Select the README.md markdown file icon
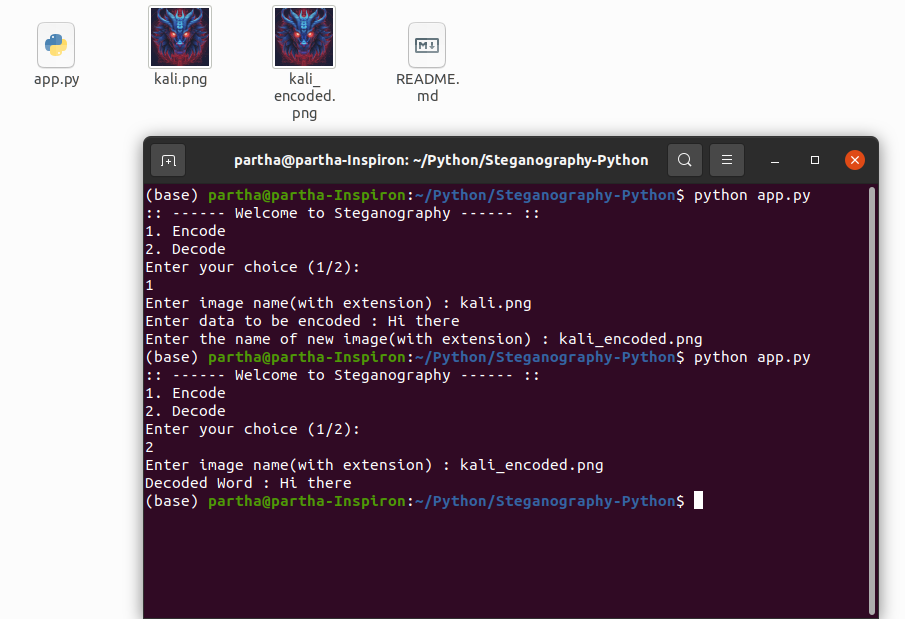 [427, 45]
